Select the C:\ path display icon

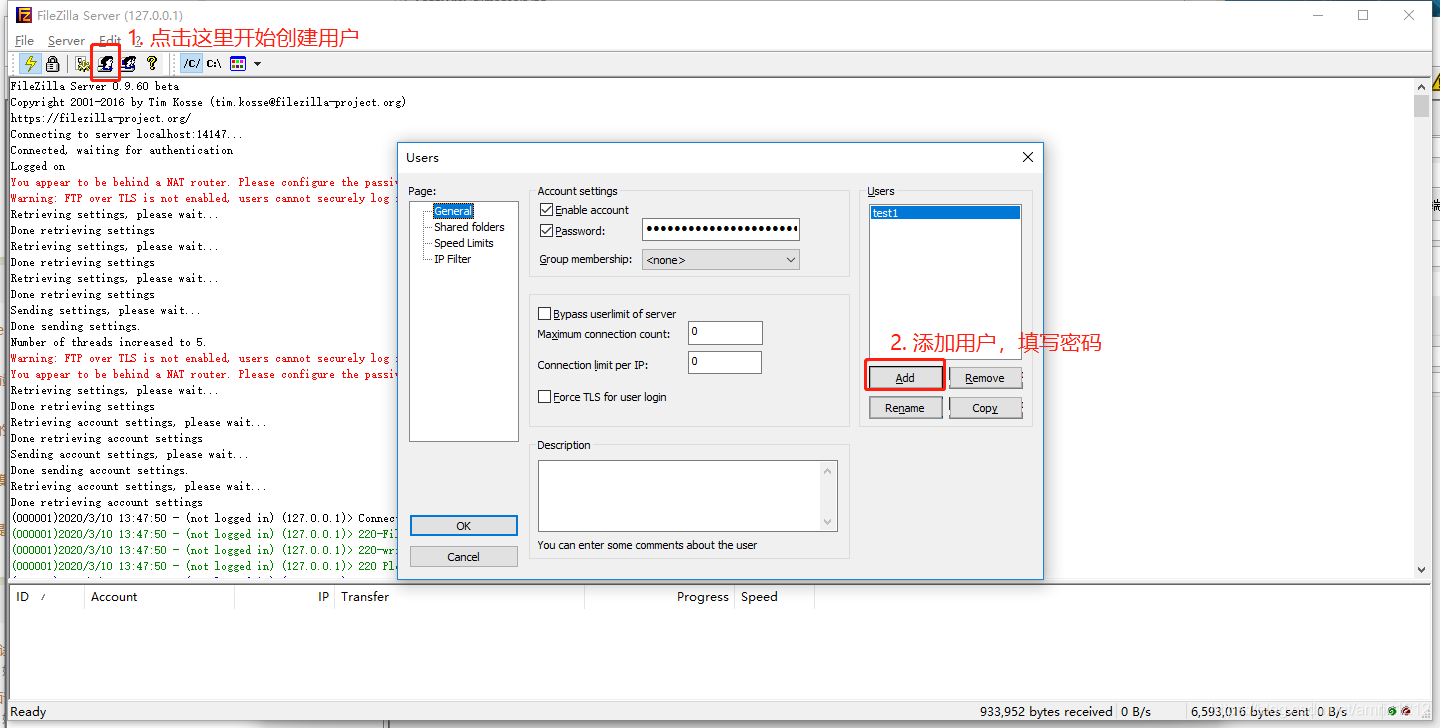click(x=214, y=63)
